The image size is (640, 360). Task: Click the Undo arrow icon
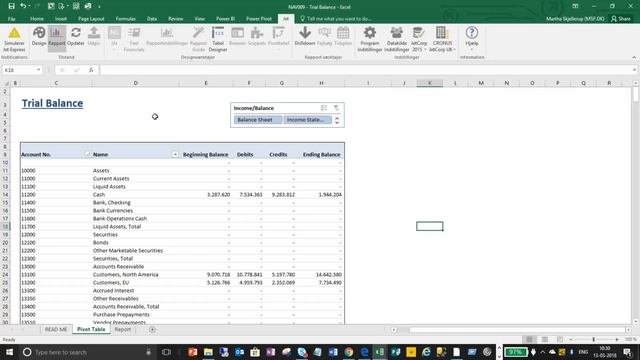23,6
